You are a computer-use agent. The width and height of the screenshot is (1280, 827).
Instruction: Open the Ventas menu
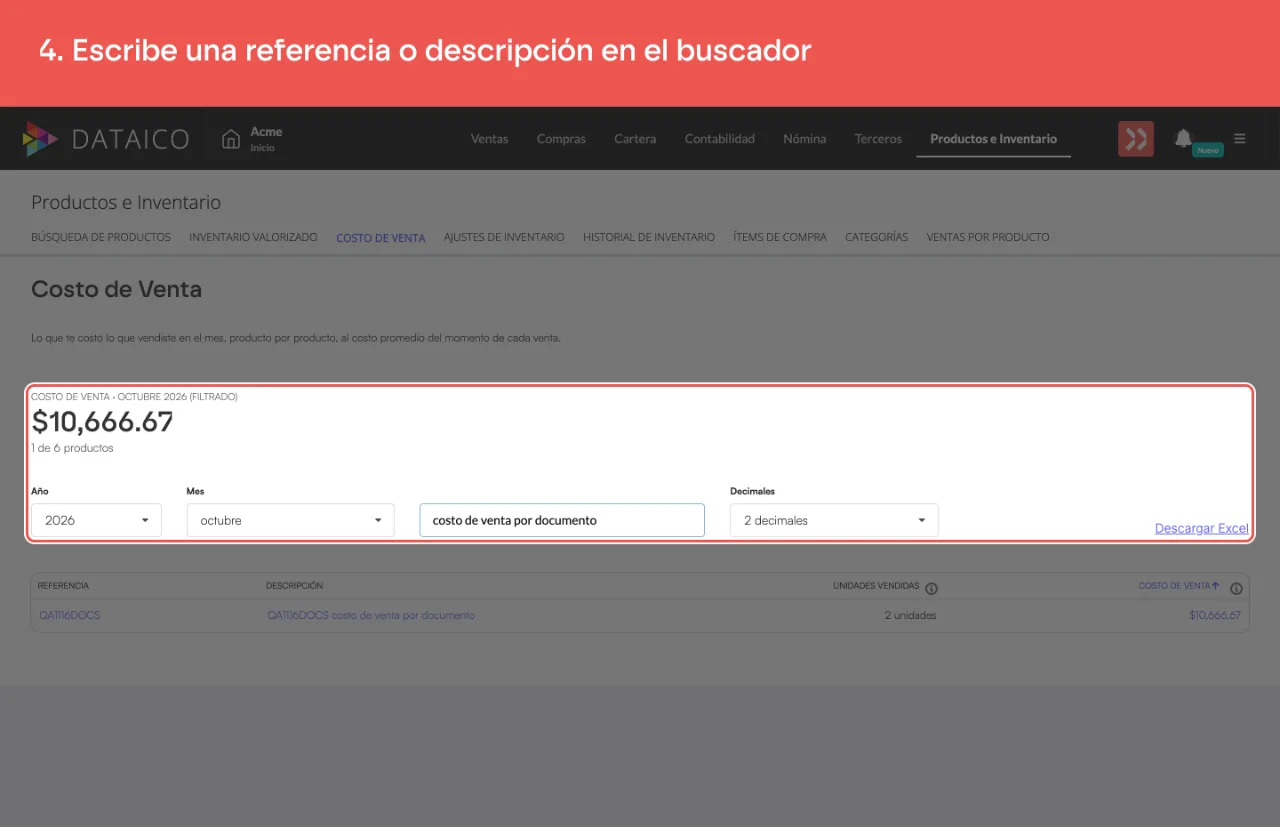pos(489,139)
